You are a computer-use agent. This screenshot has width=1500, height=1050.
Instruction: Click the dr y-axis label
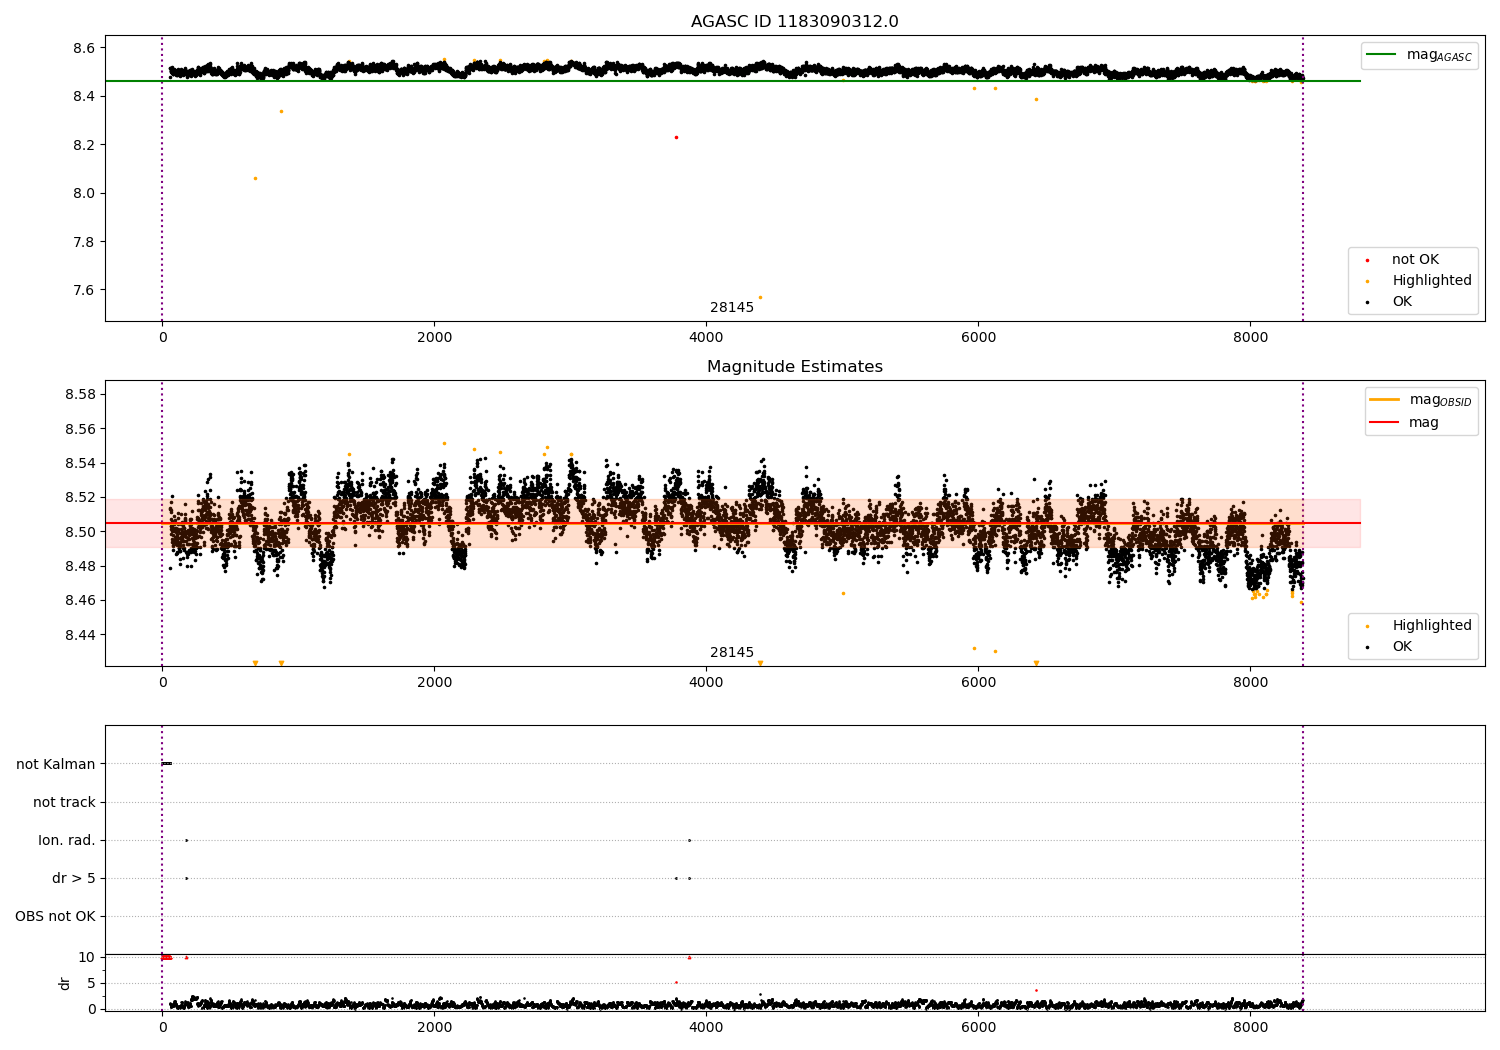coord(65,984)
